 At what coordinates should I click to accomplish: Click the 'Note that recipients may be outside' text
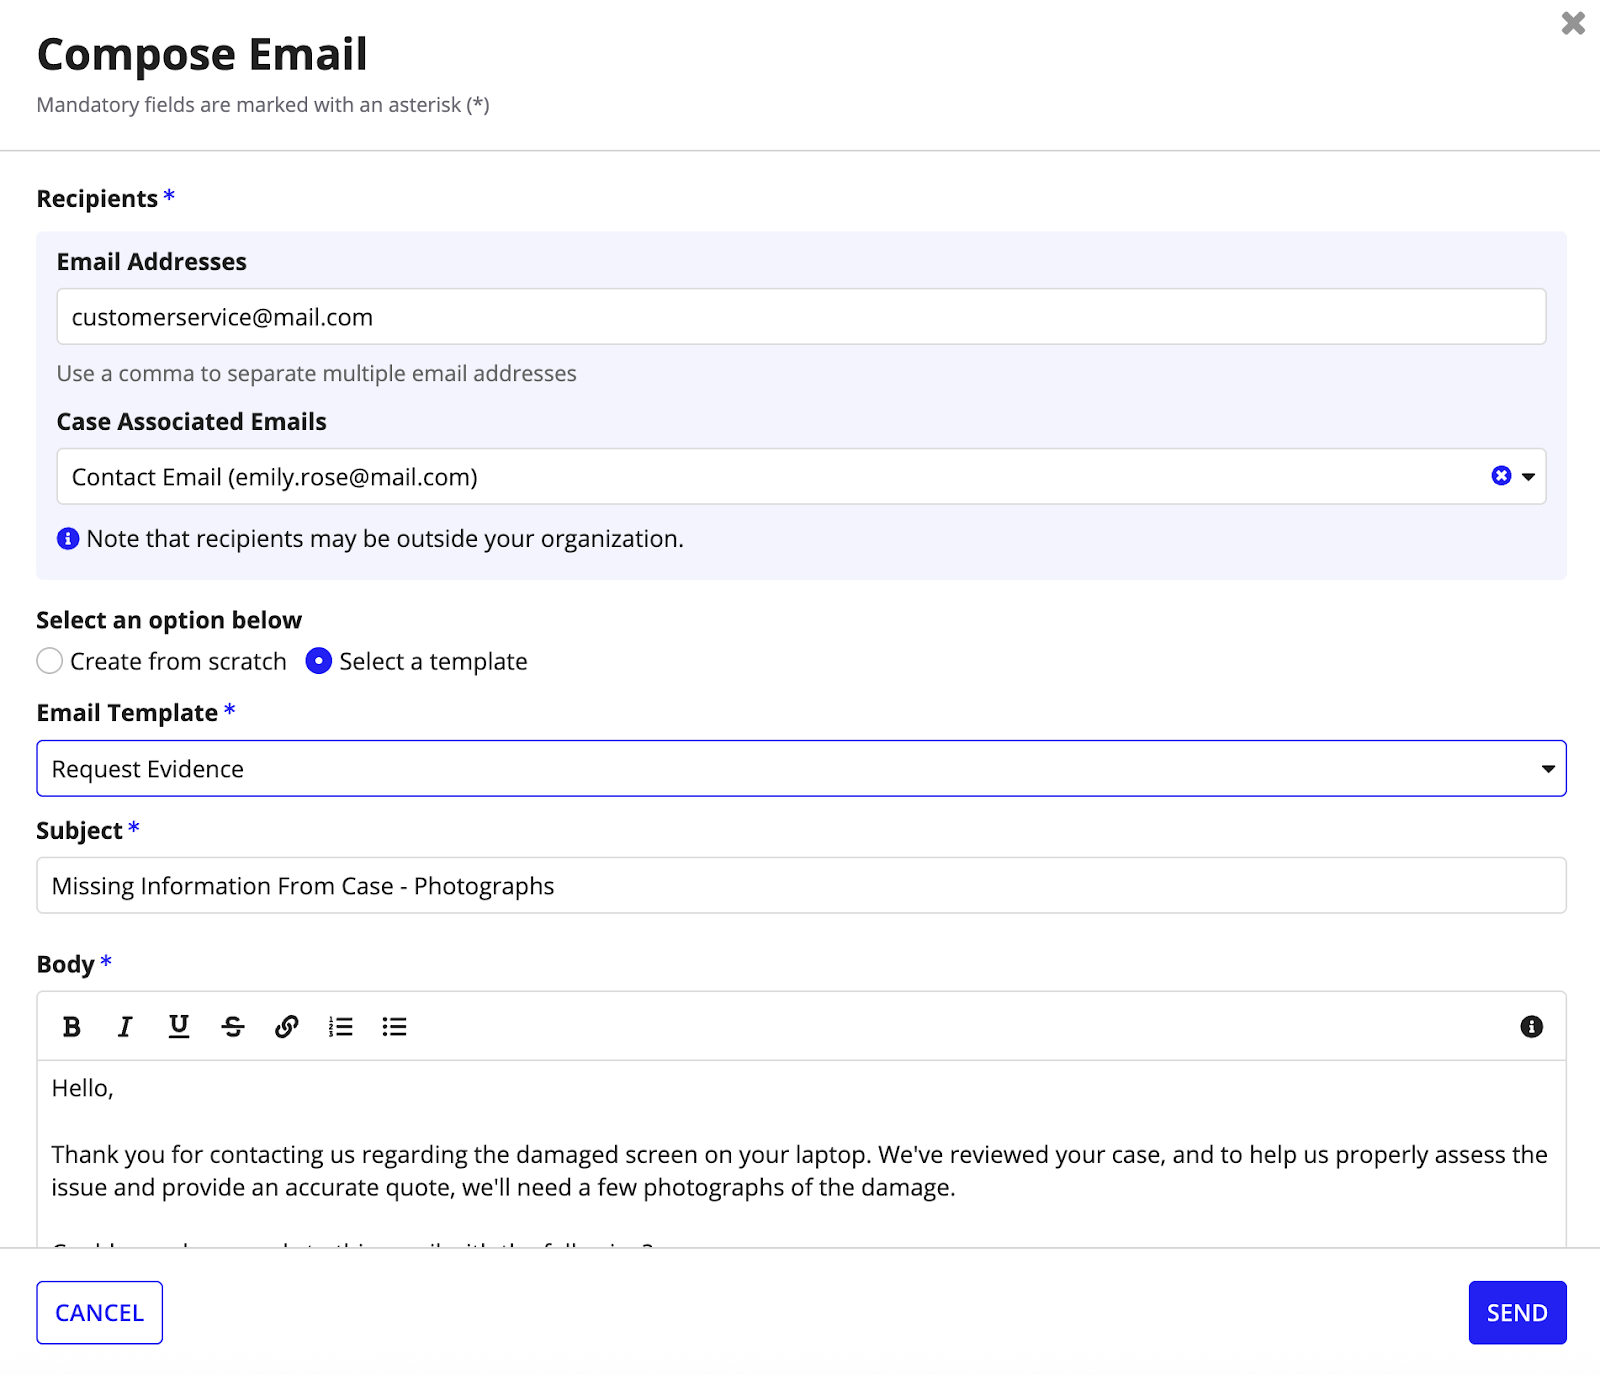385,539
